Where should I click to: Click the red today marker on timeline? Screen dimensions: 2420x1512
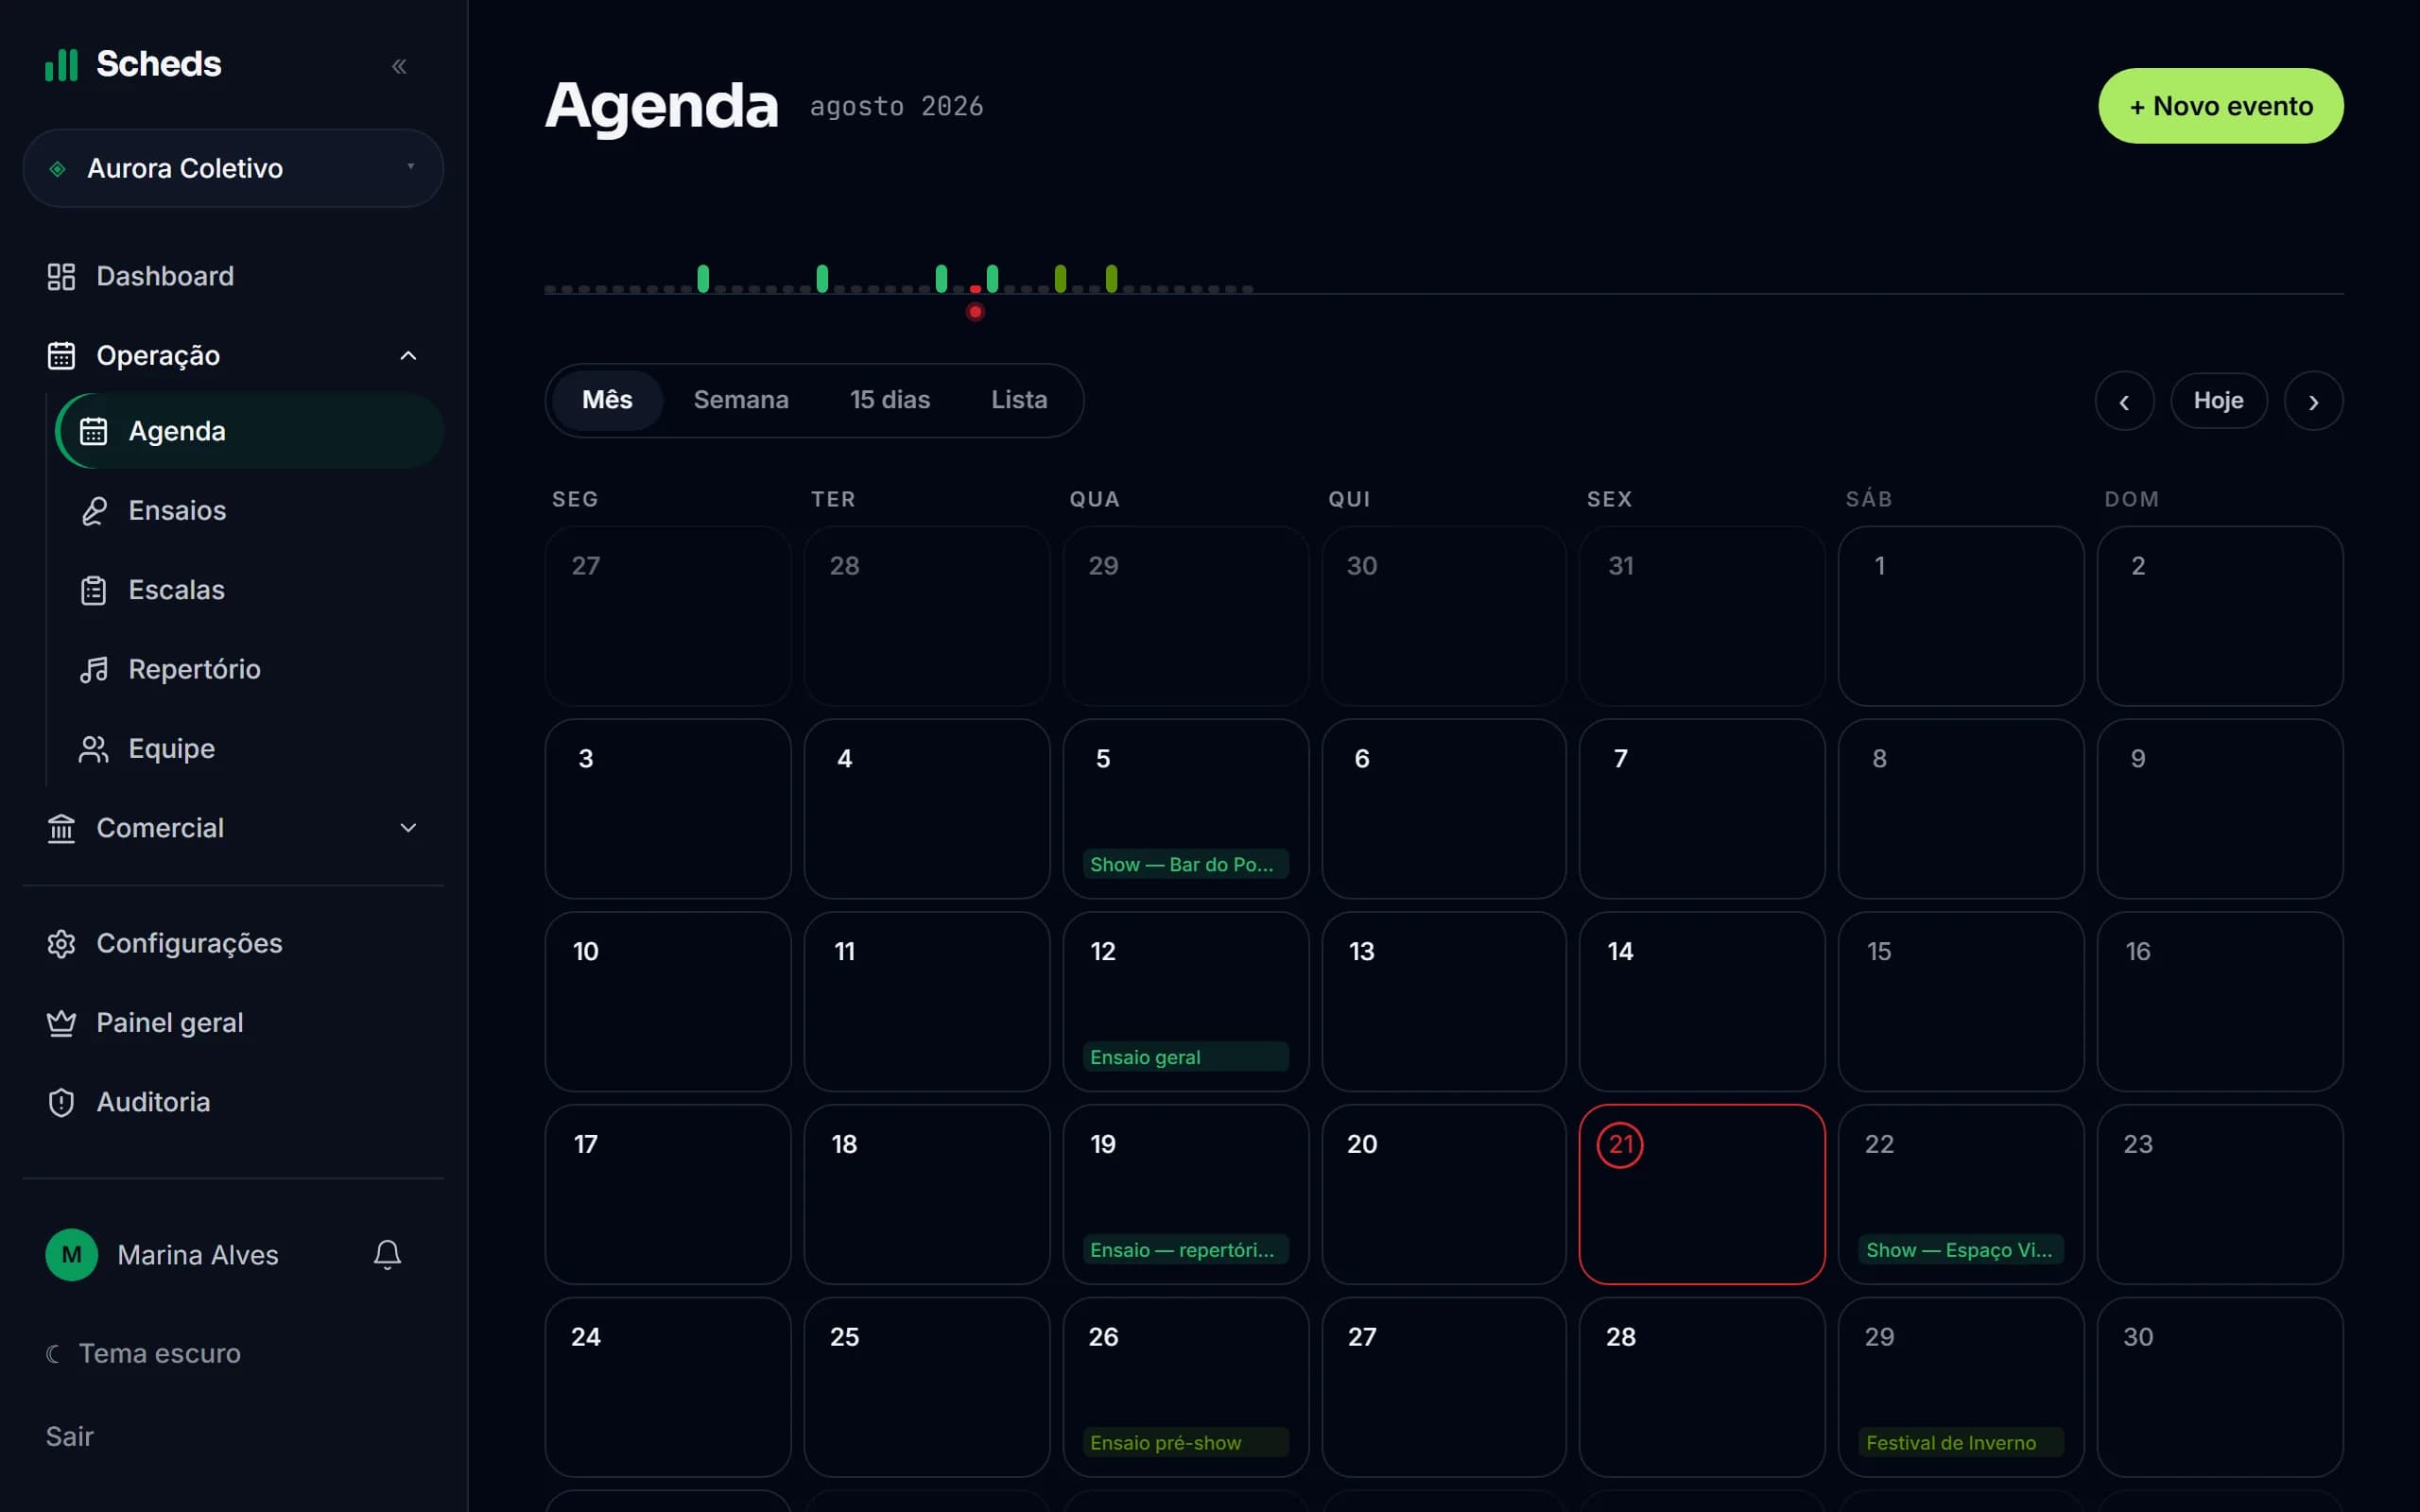click(x=975, y=312)
